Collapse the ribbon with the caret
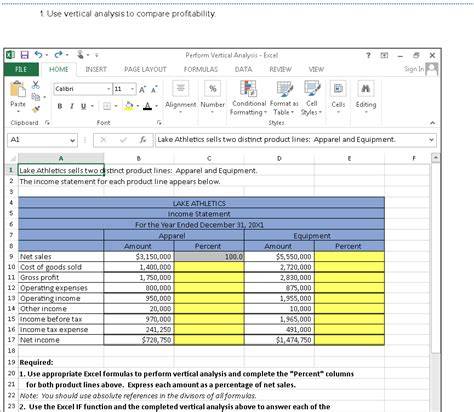474x412 pixels. click(432, 123)
